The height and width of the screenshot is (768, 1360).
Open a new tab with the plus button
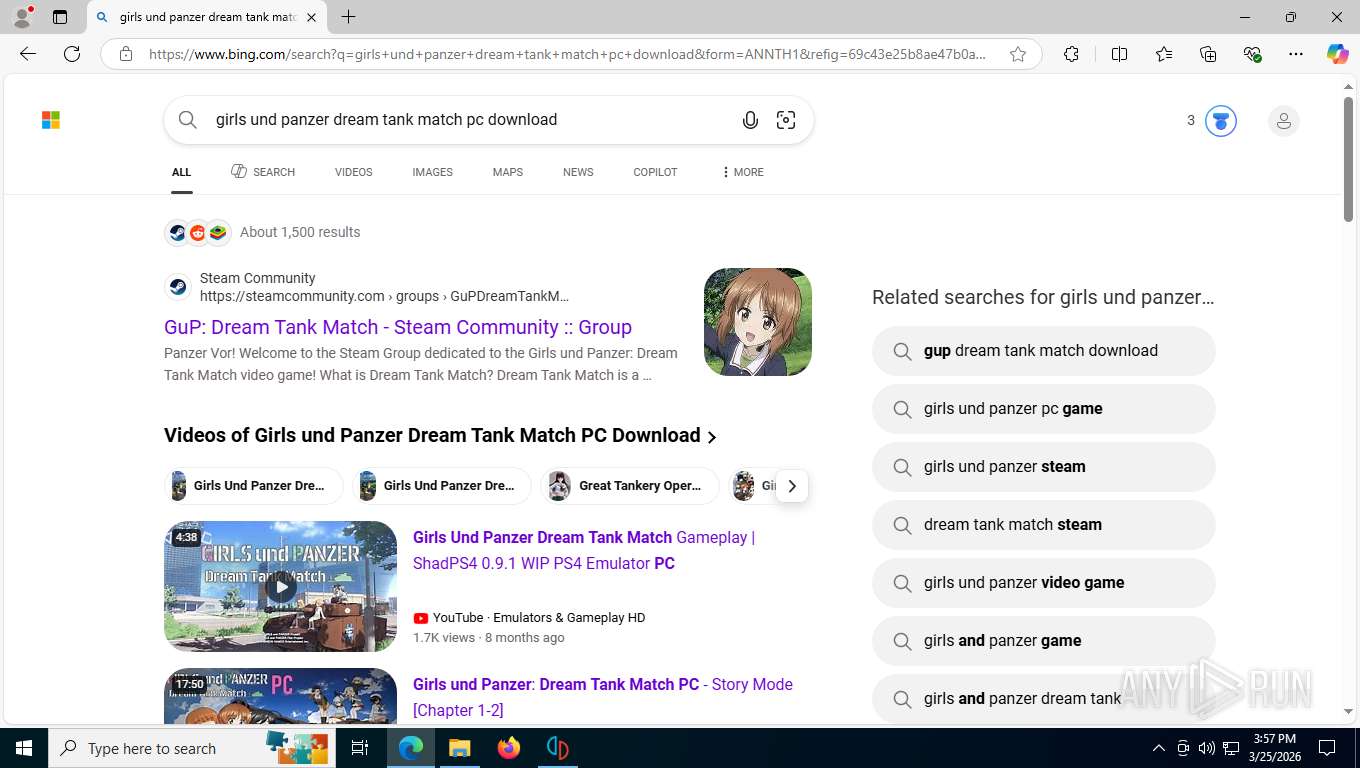click(348, 17)
